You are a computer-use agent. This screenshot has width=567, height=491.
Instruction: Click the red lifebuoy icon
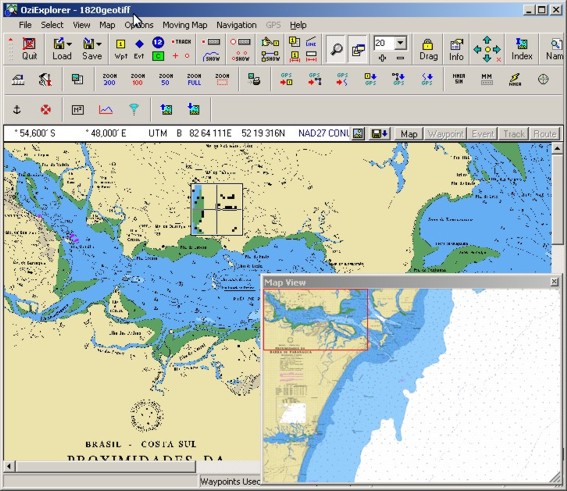click(x=45, y=109)
